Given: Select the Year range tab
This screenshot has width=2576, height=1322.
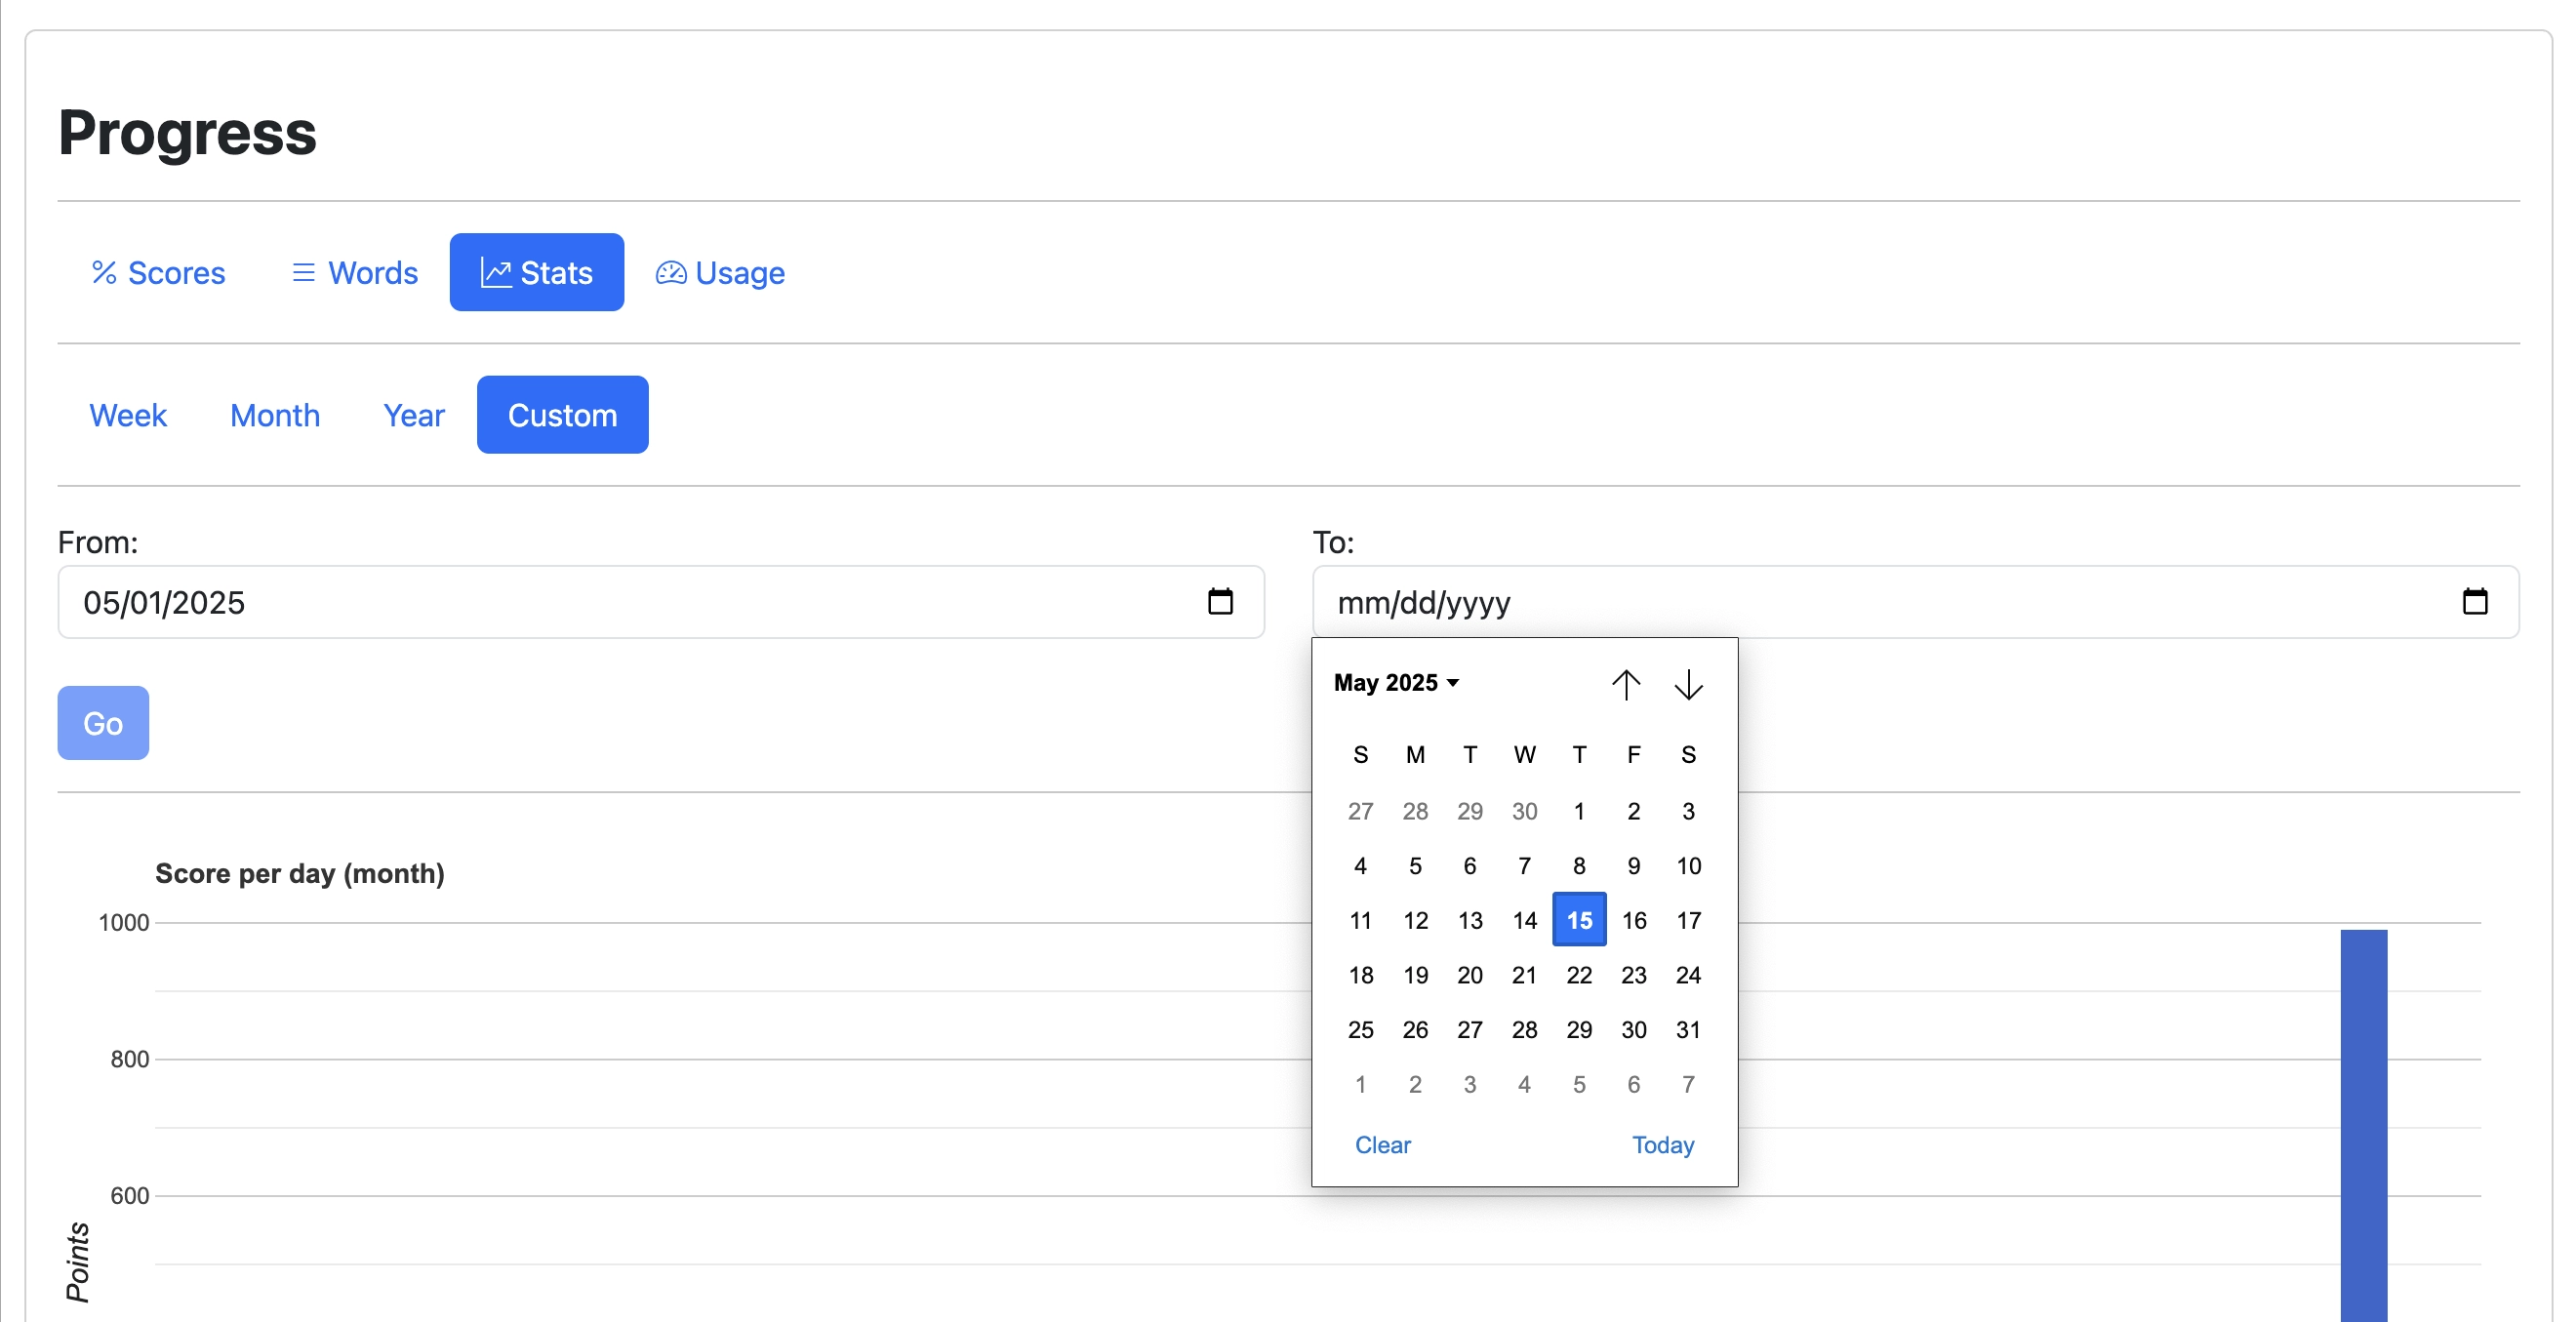Looking at the screenshot, I should [x=414, y=415].
